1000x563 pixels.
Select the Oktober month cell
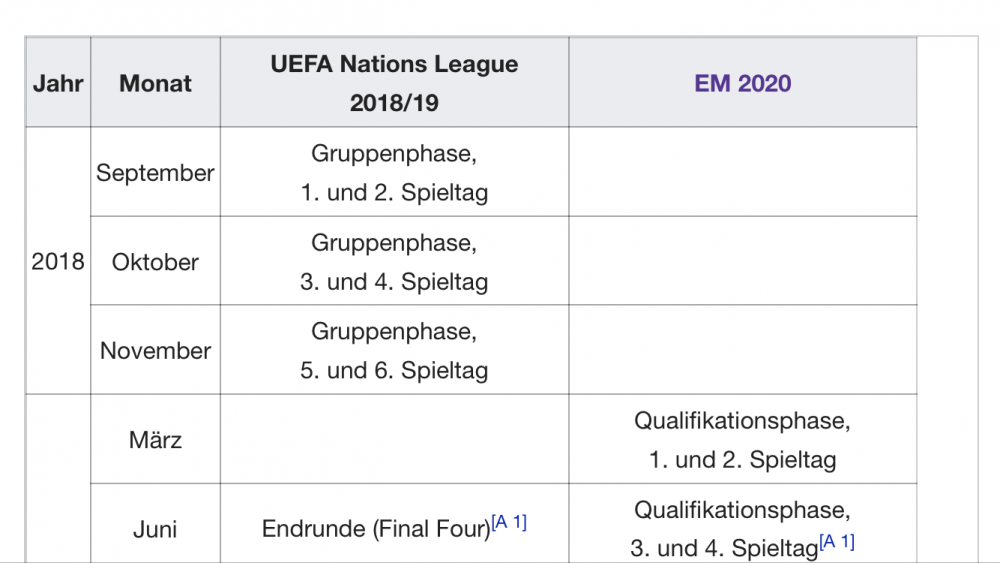[156, 261]
